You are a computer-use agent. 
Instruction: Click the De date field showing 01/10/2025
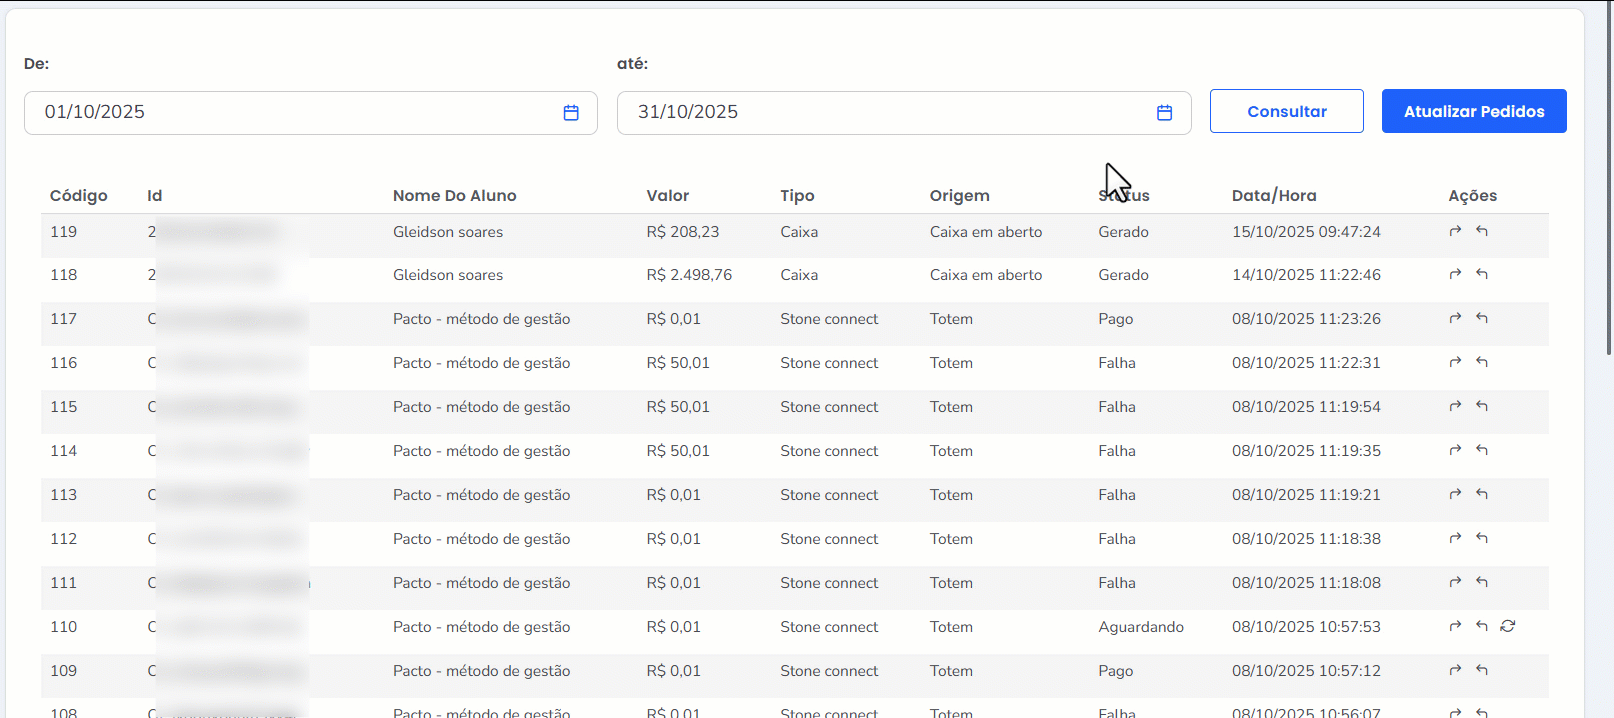[x=290, y=113]
